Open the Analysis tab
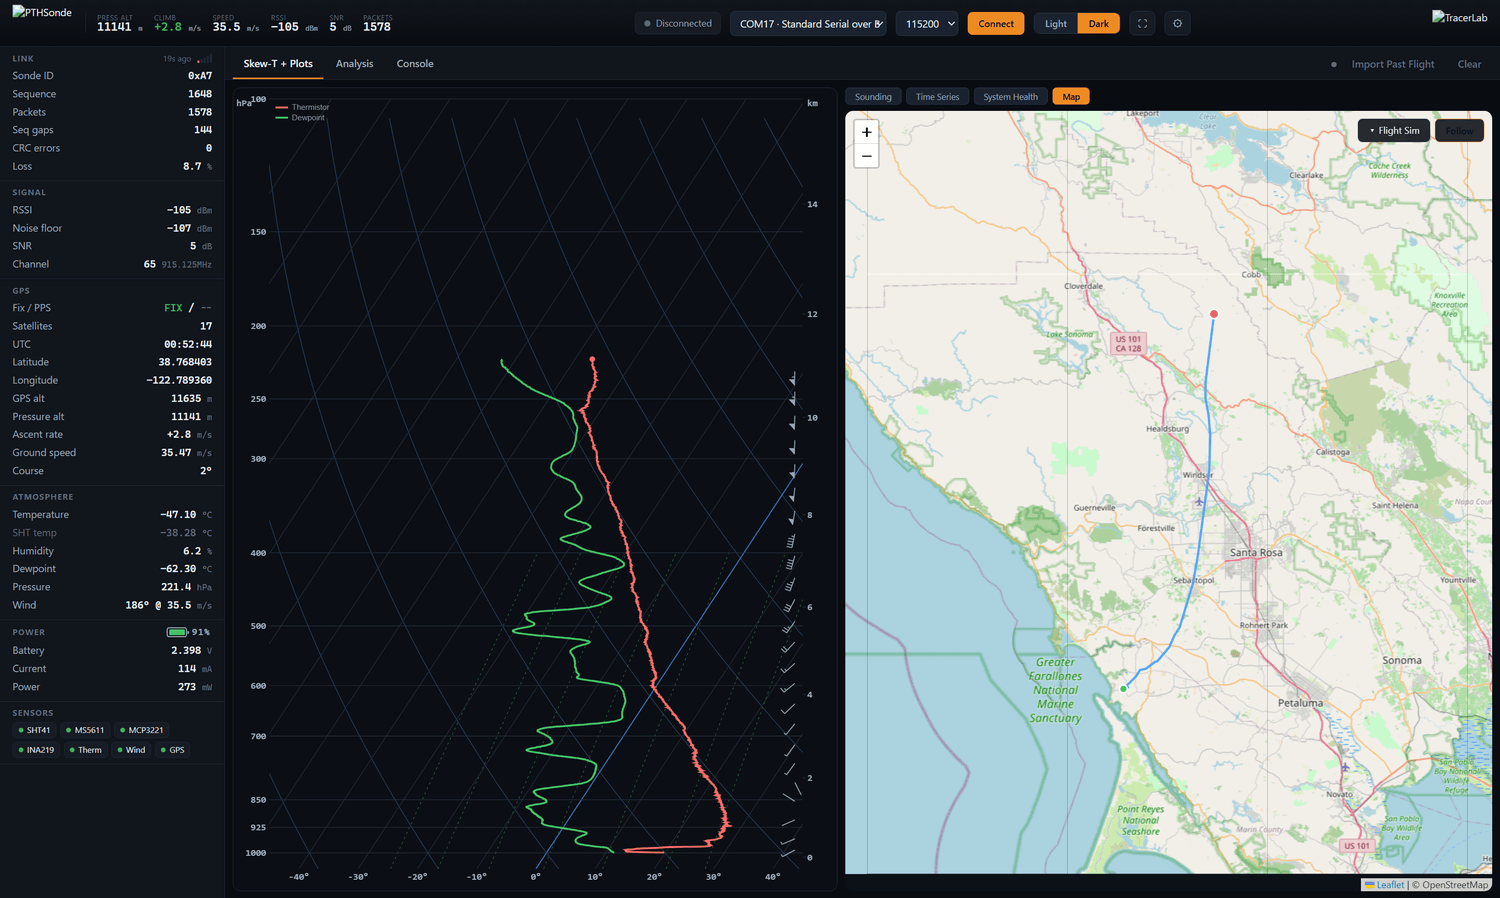Viewport: 1500px width, 898px height. [x=354, y=64]
